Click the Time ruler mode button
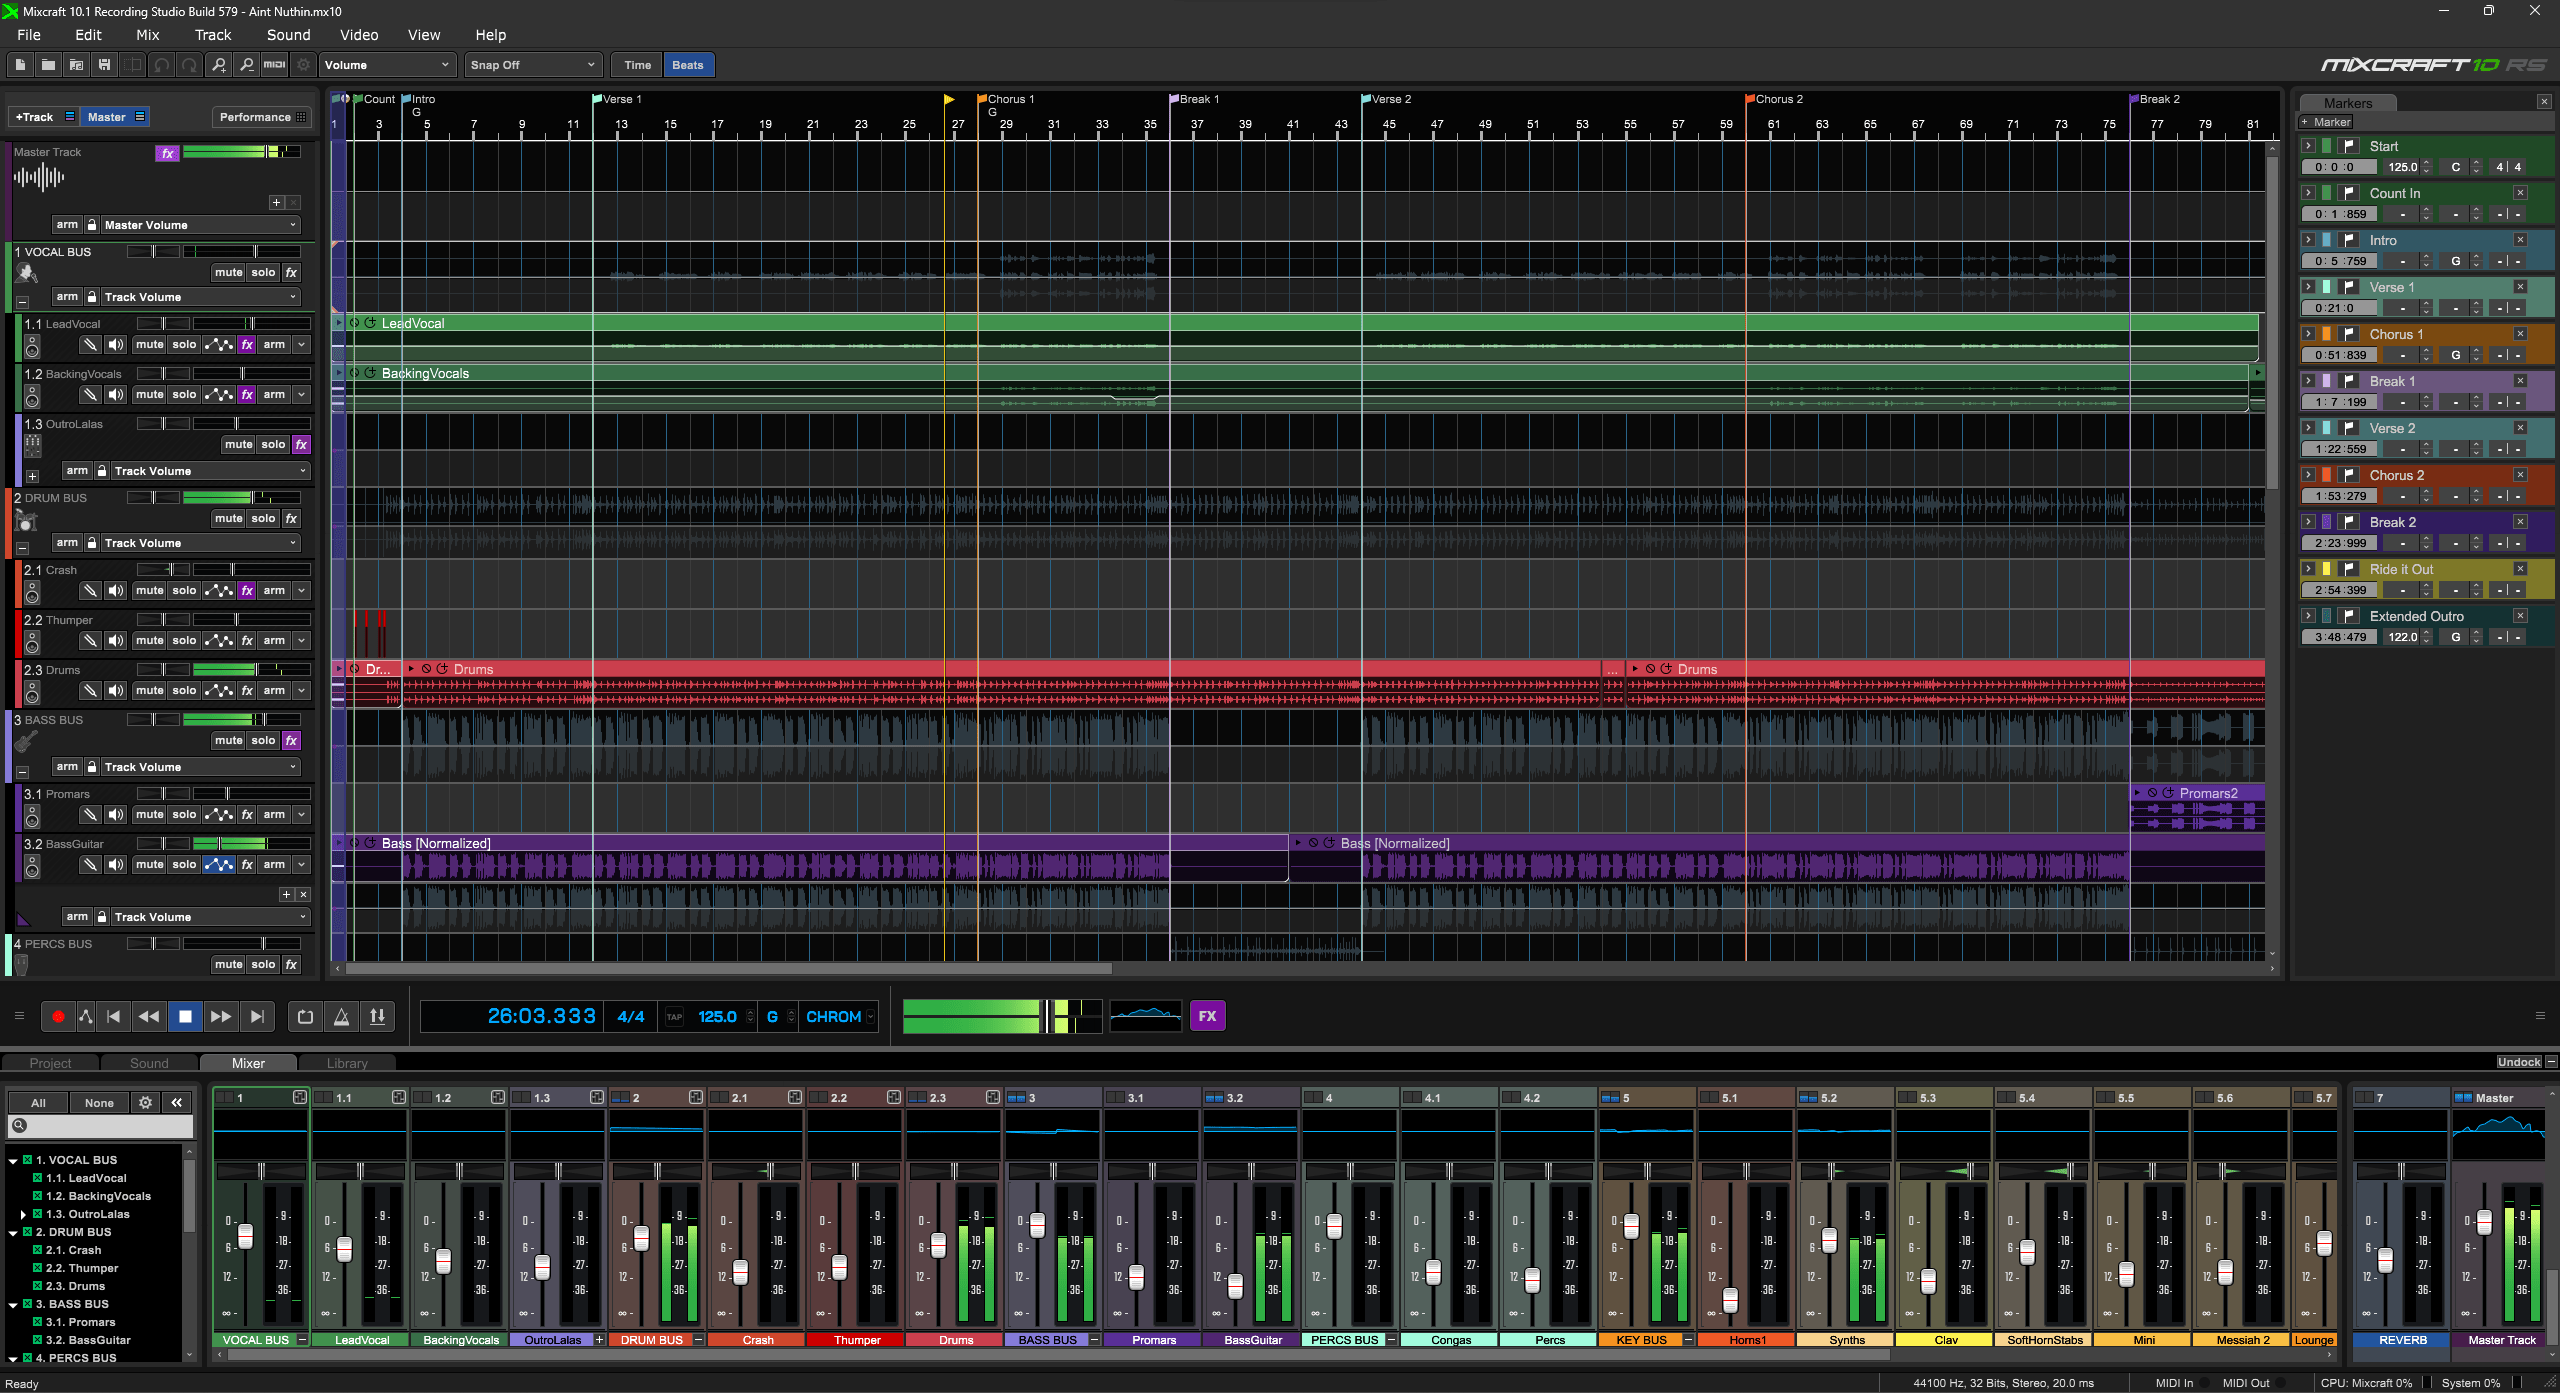The width and height of the screenshot is (2560, 1393). pyautogui.click(x=637, y=65)
